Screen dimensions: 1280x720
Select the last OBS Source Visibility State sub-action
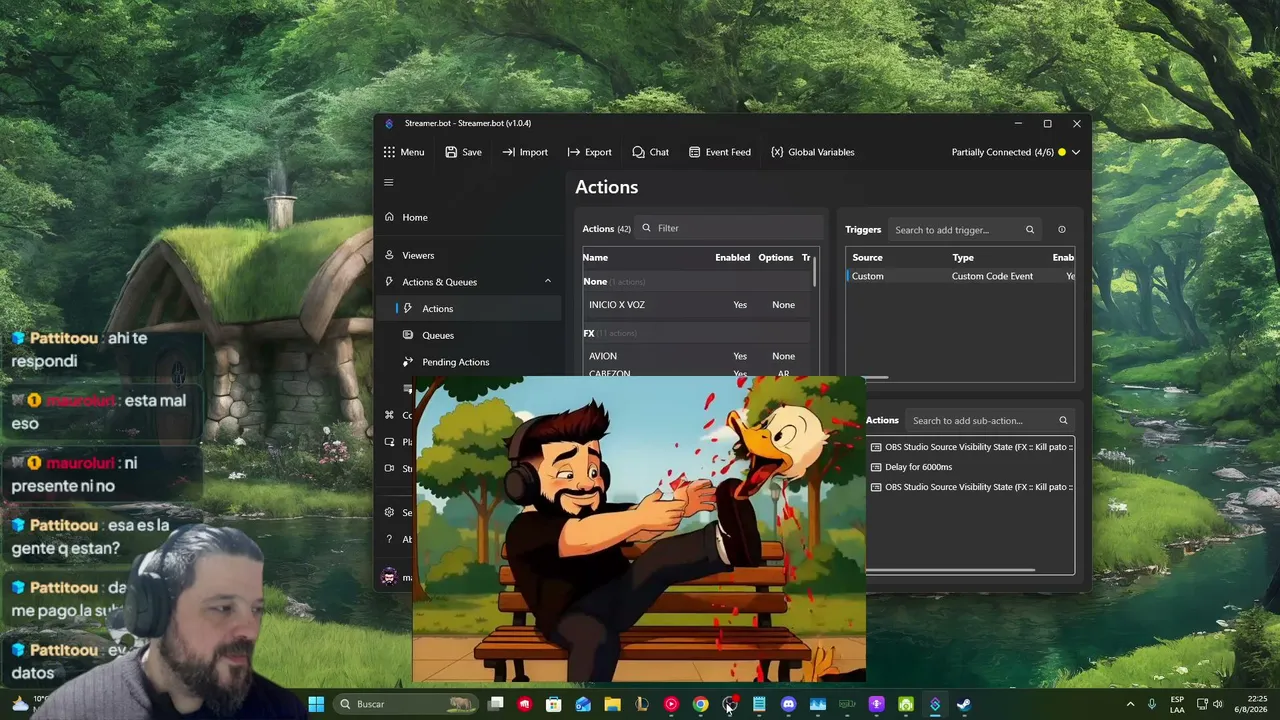971,487
